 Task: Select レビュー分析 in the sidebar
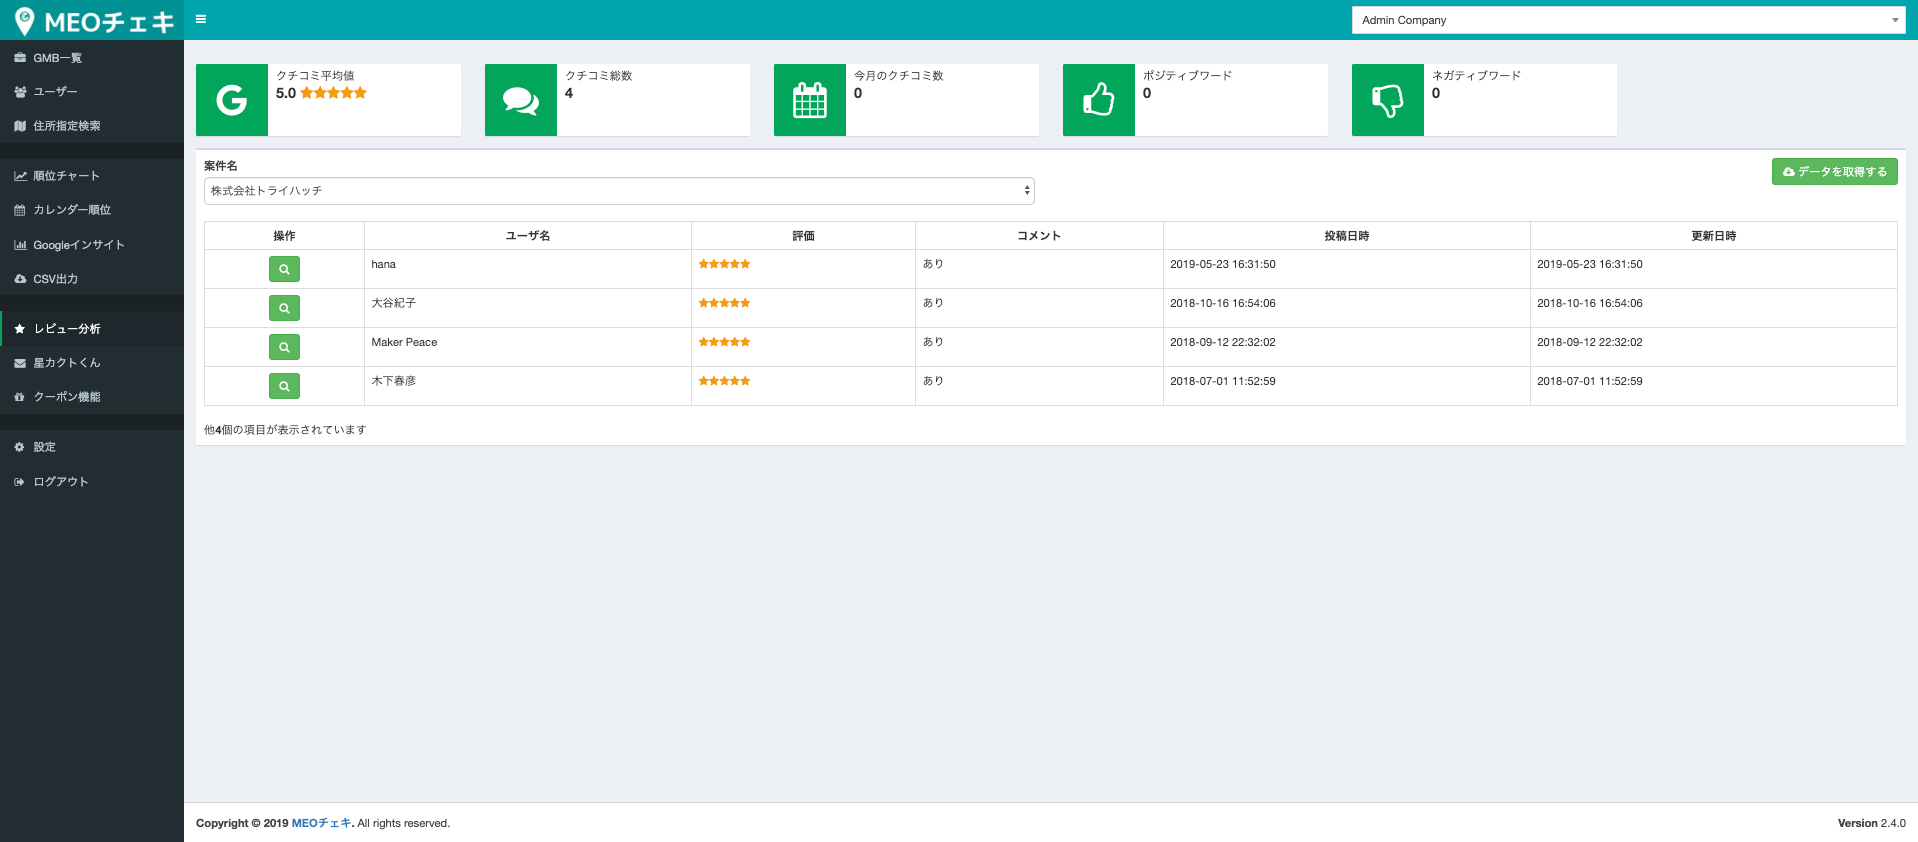click(92, 329)
